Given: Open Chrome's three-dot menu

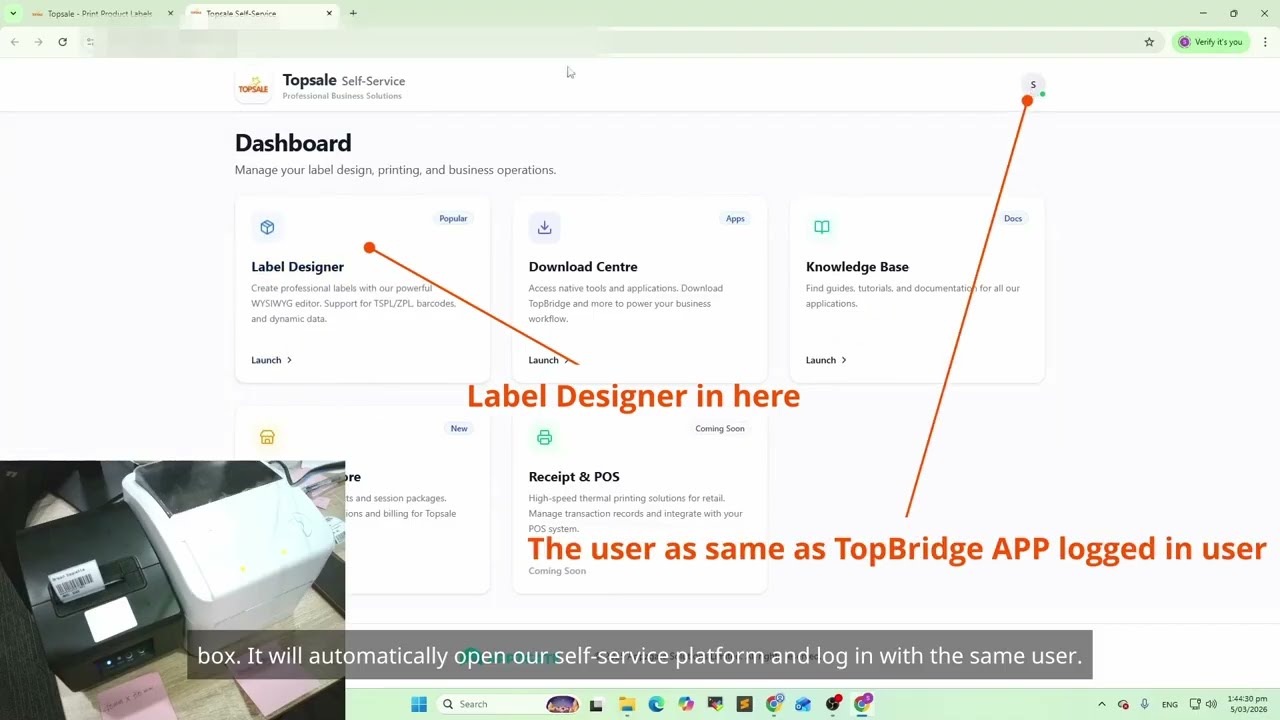Looking at the screenshot, I should 1265,42.
